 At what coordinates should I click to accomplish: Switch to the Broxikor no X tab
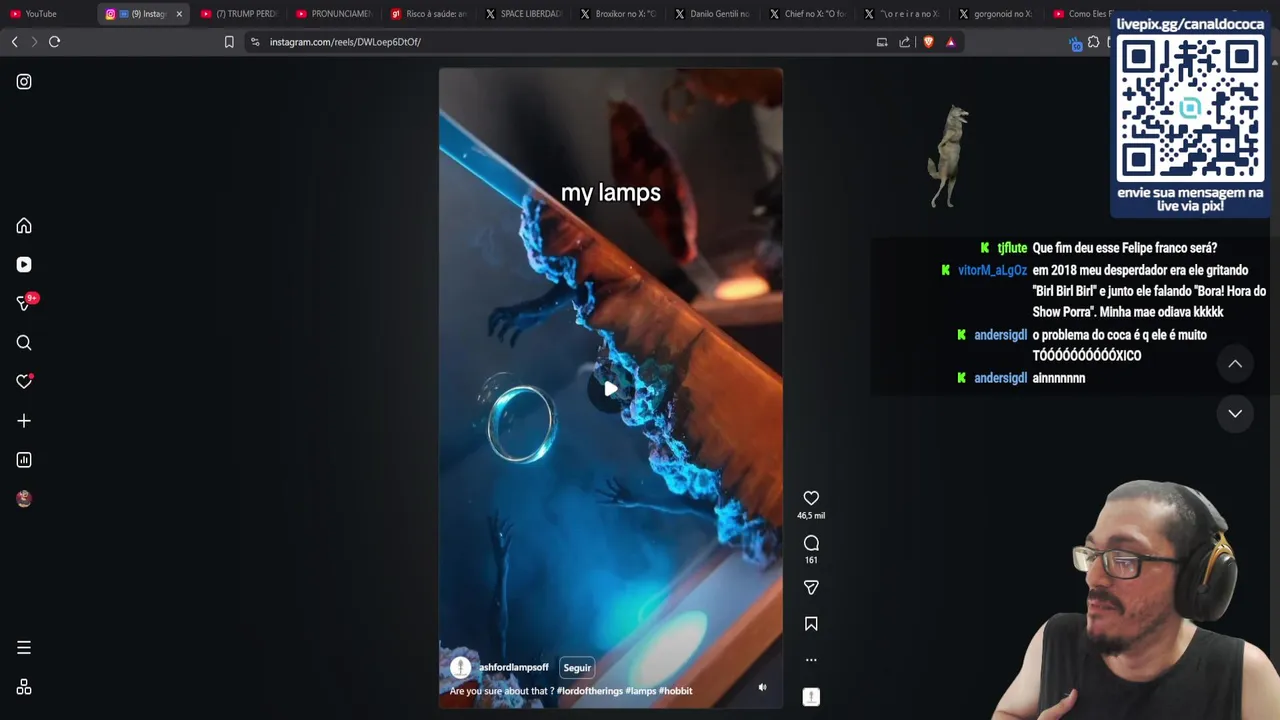(618, 14)
